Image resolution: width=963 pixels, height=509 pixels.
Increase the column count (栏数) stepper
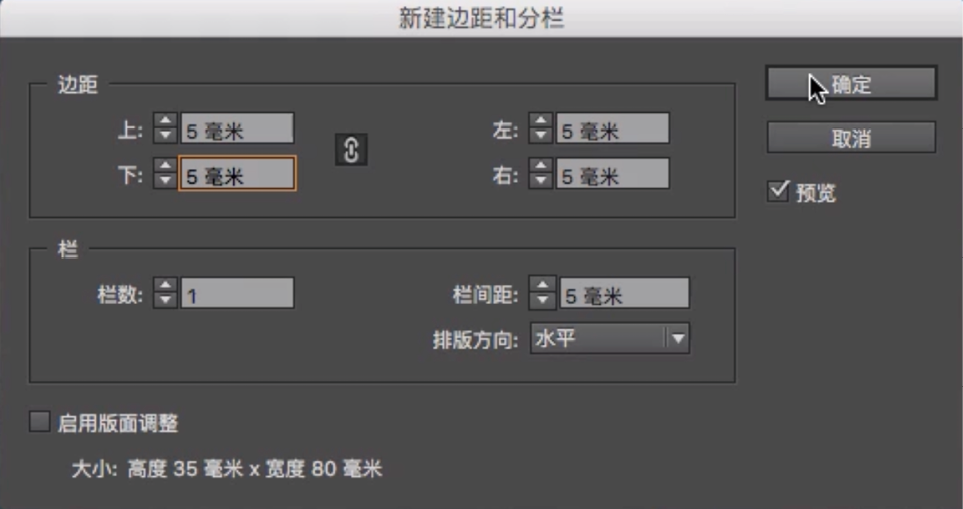pyautogui.click(x=165, y=288)
